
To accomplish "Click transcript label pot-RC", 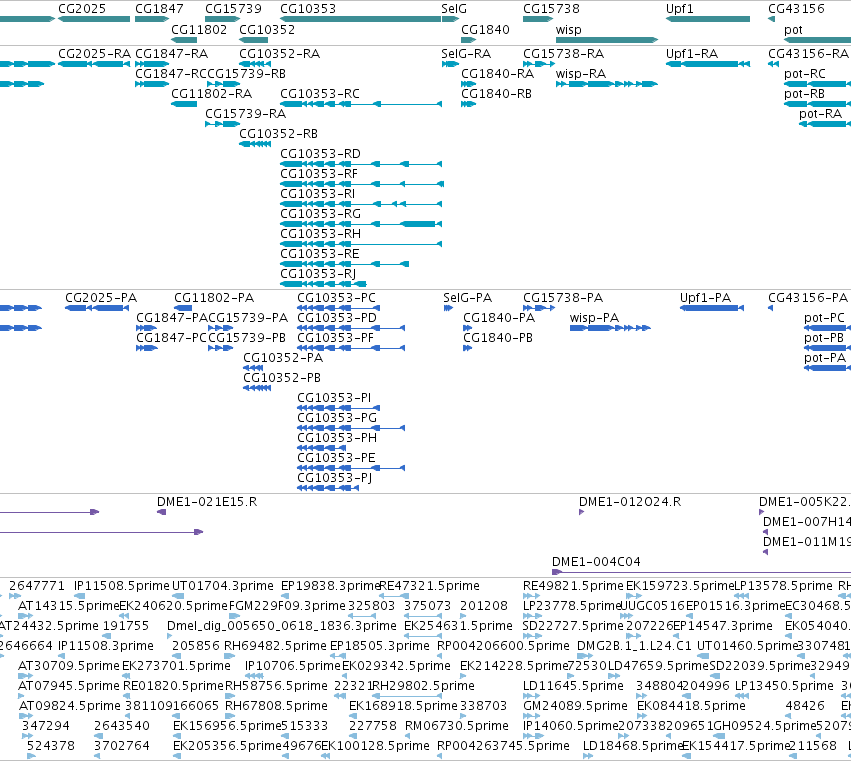I will click(x=805, y=74).
